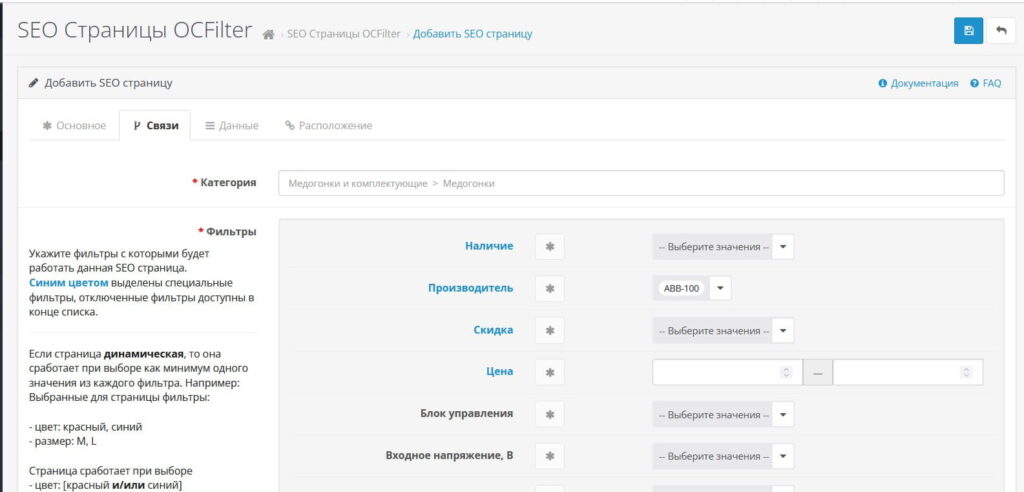The width and height of the screenshot is (1024, 492).
Task: Click asterisk button next to Скидка
Action: tap(549, 330)
